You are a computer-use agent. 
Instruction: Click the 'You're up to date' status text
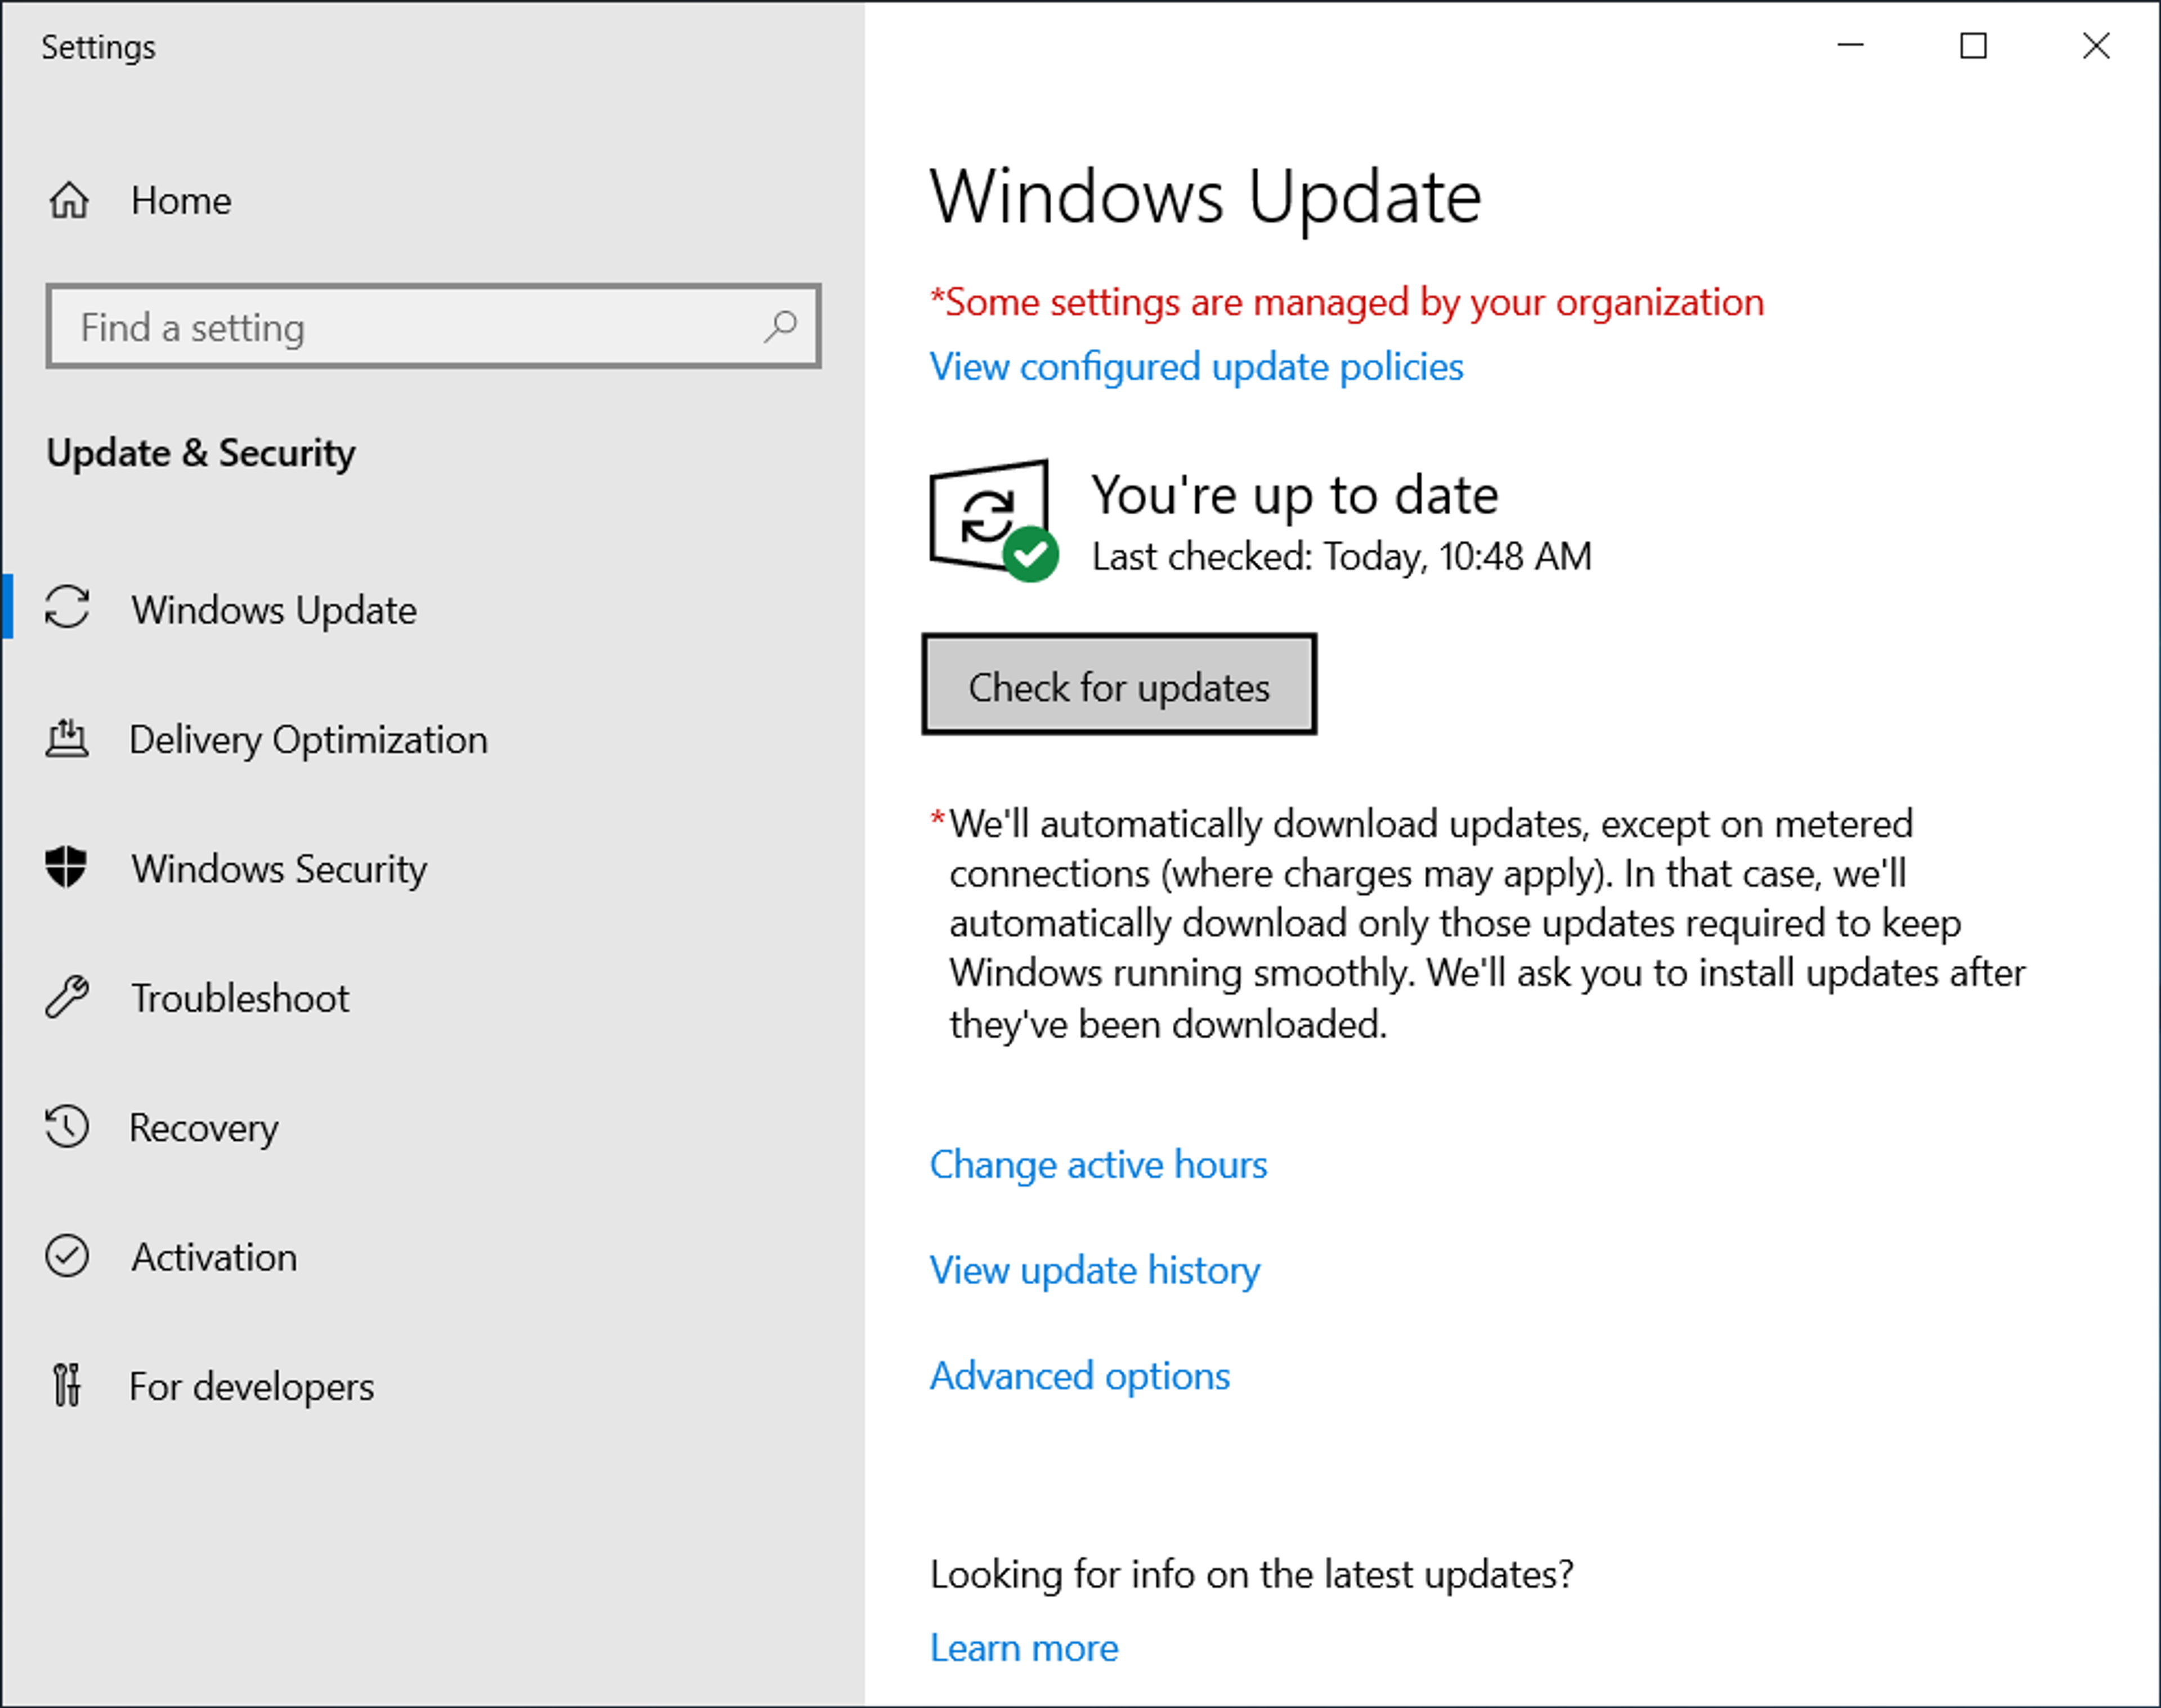[1294, 495]
